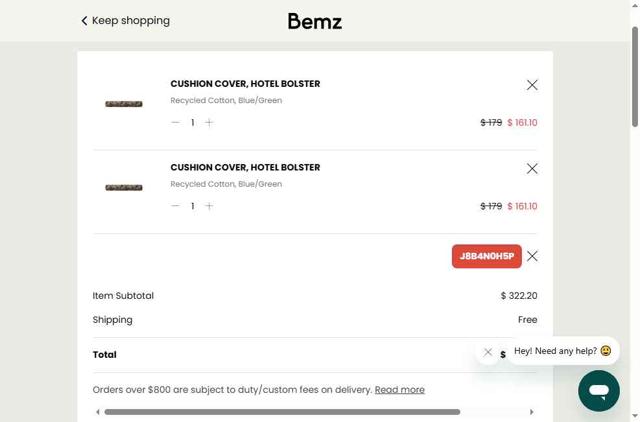Image resolution: width=640 pixels, height=422 pixels.
Task: Open first Cushion Cover, Hotel Bolster title
Action: tap(245, 84)
